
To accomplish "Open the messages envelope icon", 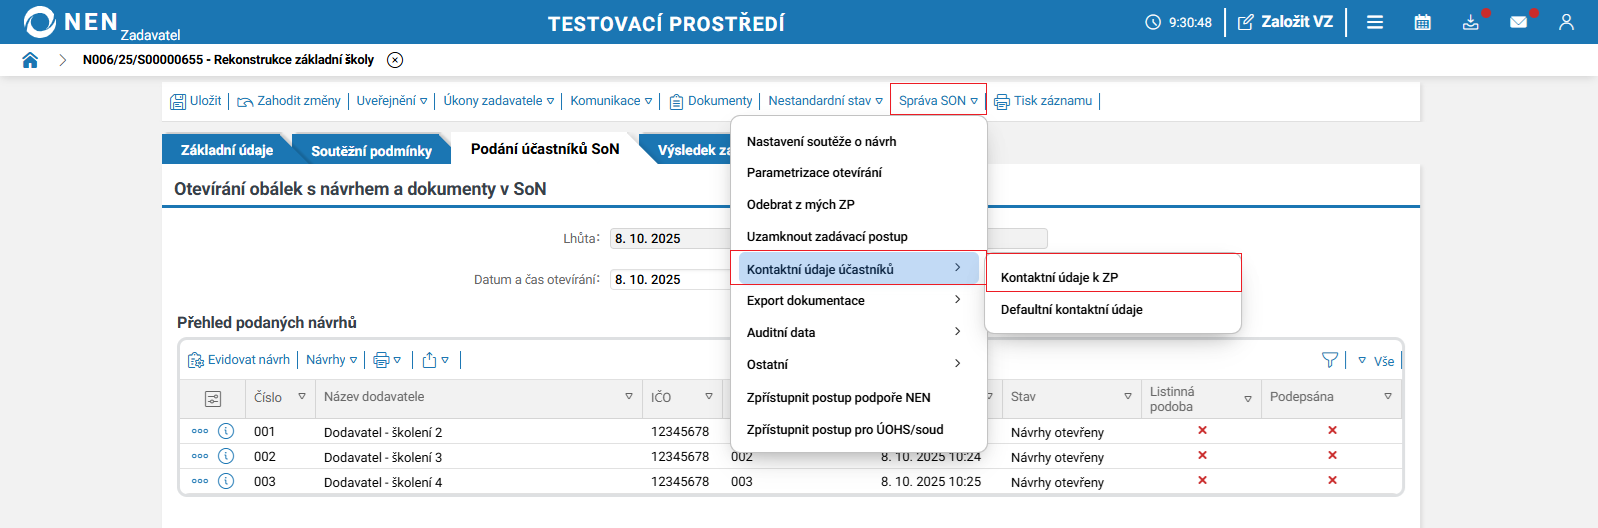I will [x=1518, y=22].
